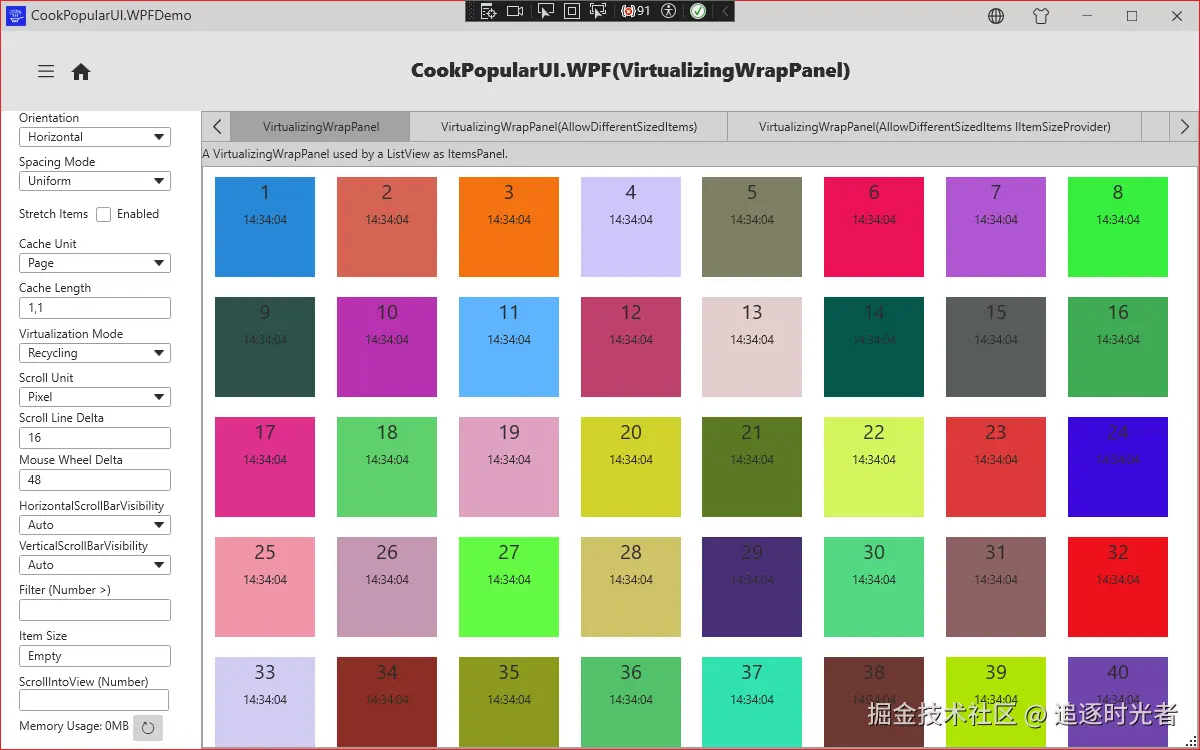
Task: Click the green checkmark hot reload icon
Action: (x=698, y=11)
